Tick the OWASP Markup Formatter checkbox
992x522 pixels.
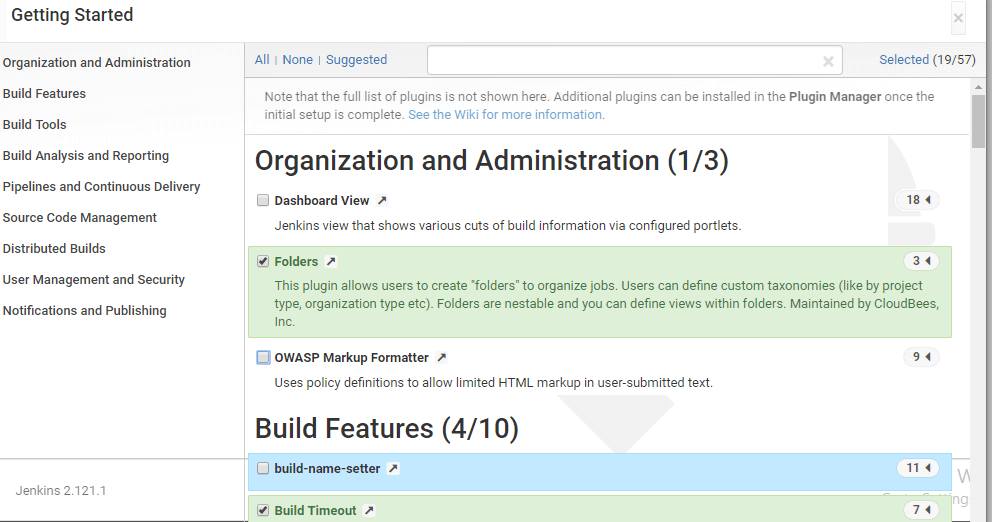[263, 358]
